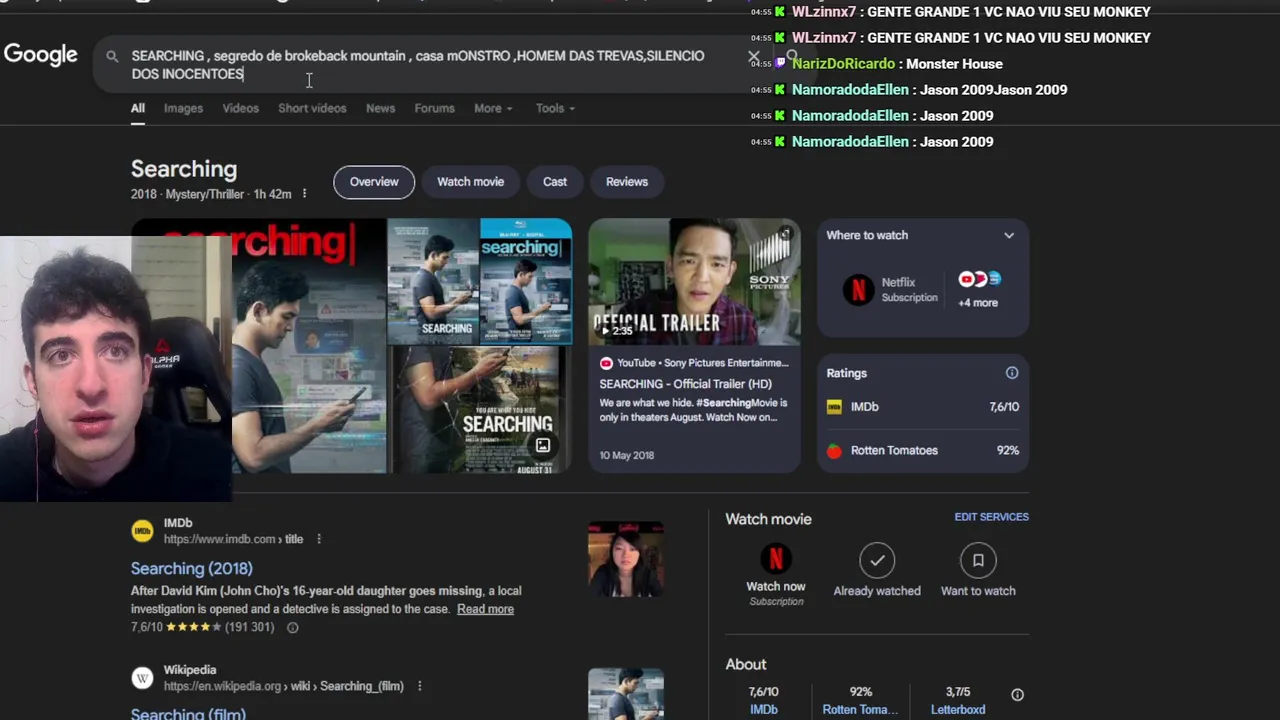Open SEARCHING - Official Trailer (HD) link
The height and width of the screenshot is (720, 1280).
(x=685, y=384)
